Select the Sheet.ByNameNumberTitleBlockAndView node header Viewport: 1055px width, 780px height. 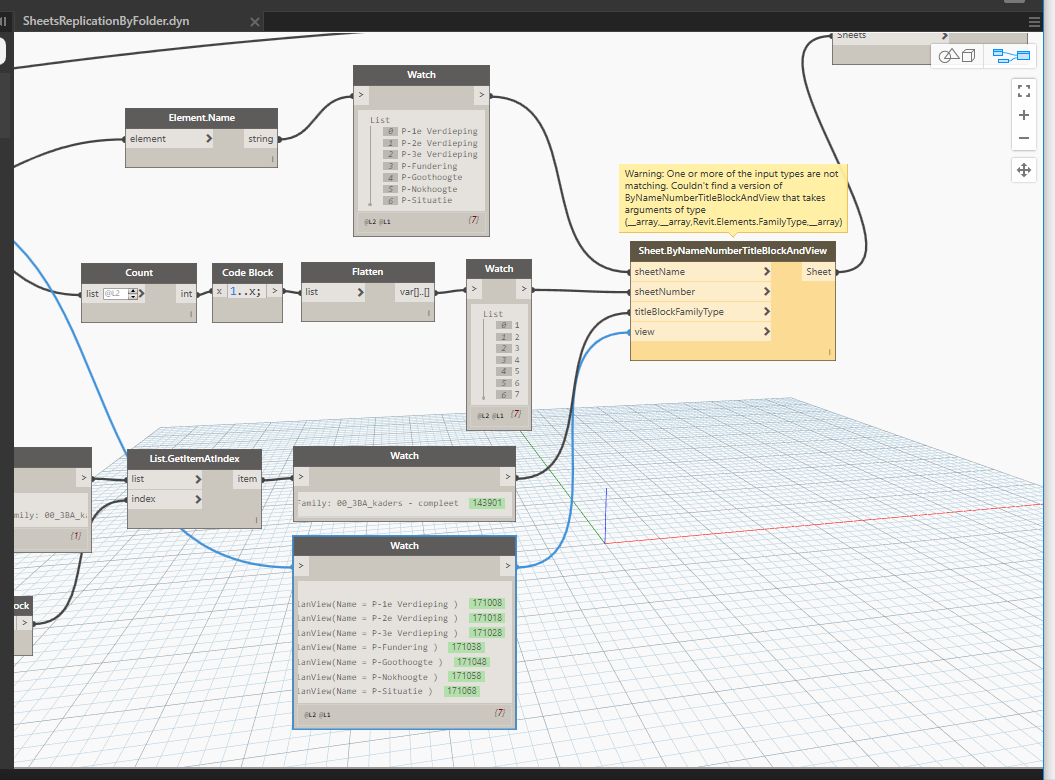(732, 250)
